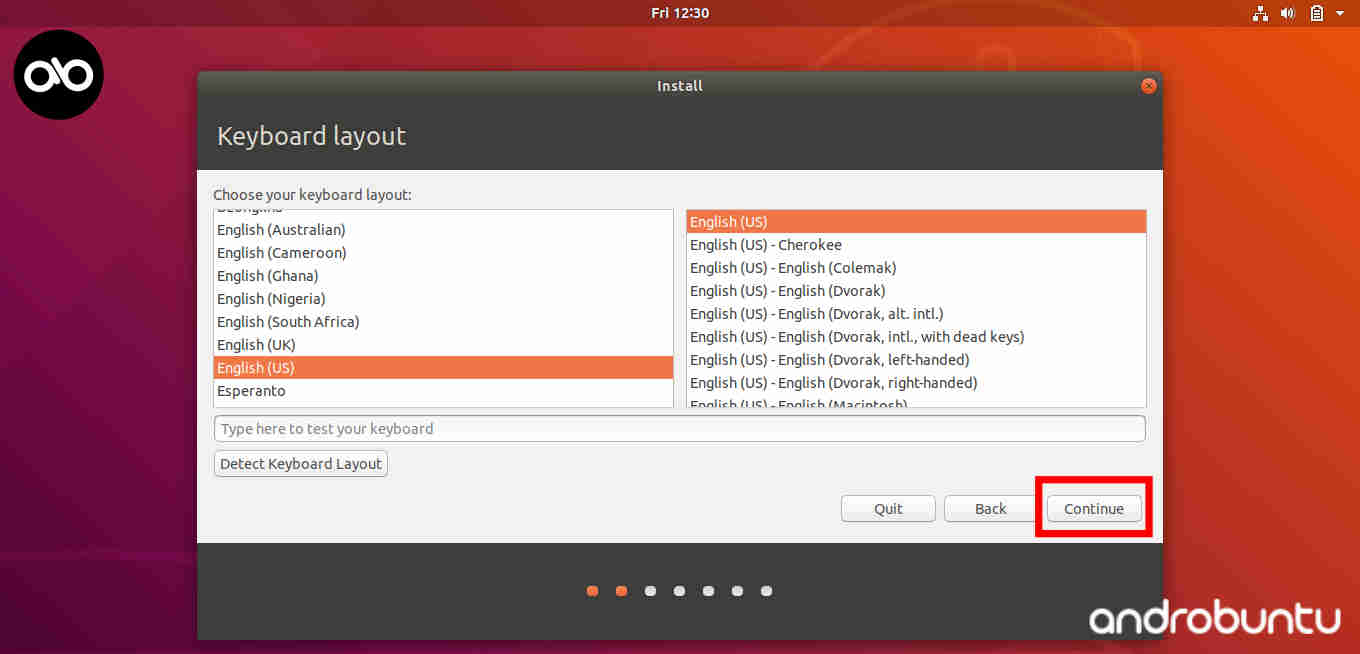This screenshot has width=1360, height=654.
Task: Click the battery icon in the top bar
Action: pos(1316,13)
